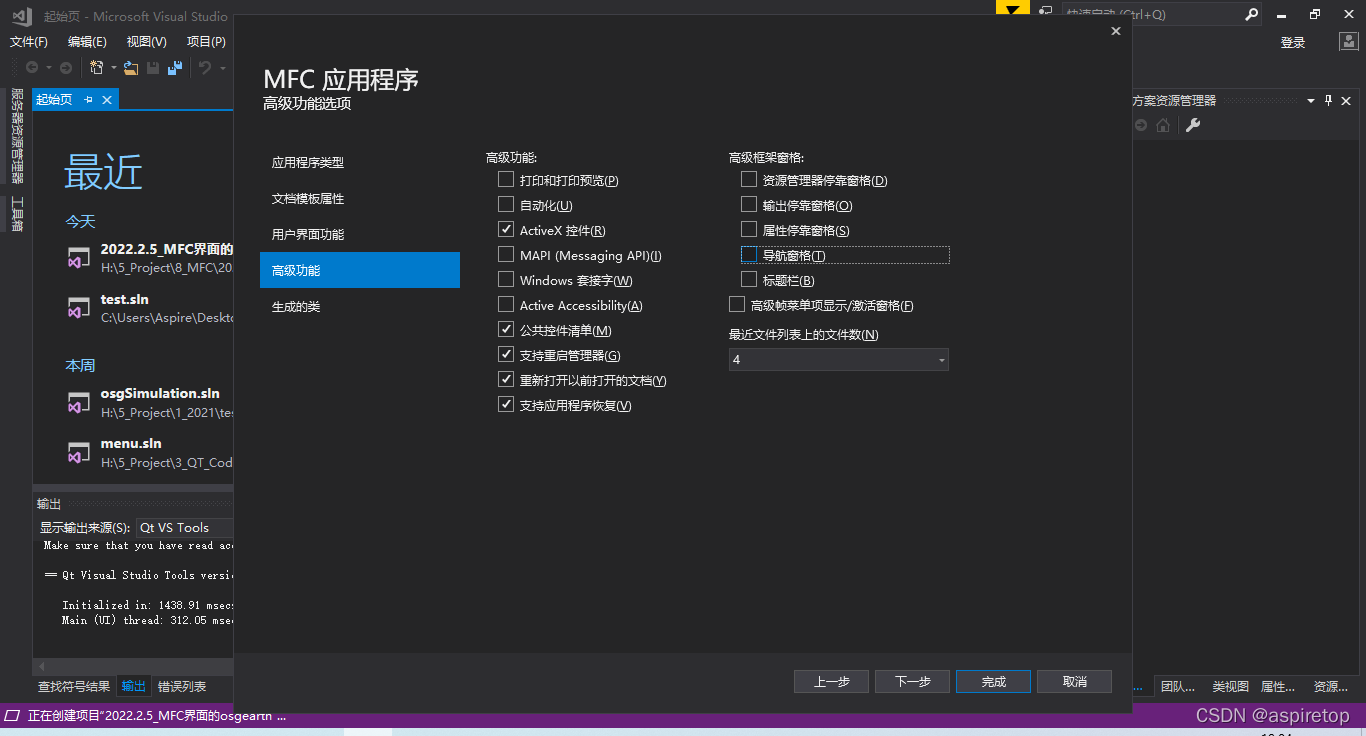
Task: Click the solution icon beside osgSimulation.sln
Action: [79, 403]
